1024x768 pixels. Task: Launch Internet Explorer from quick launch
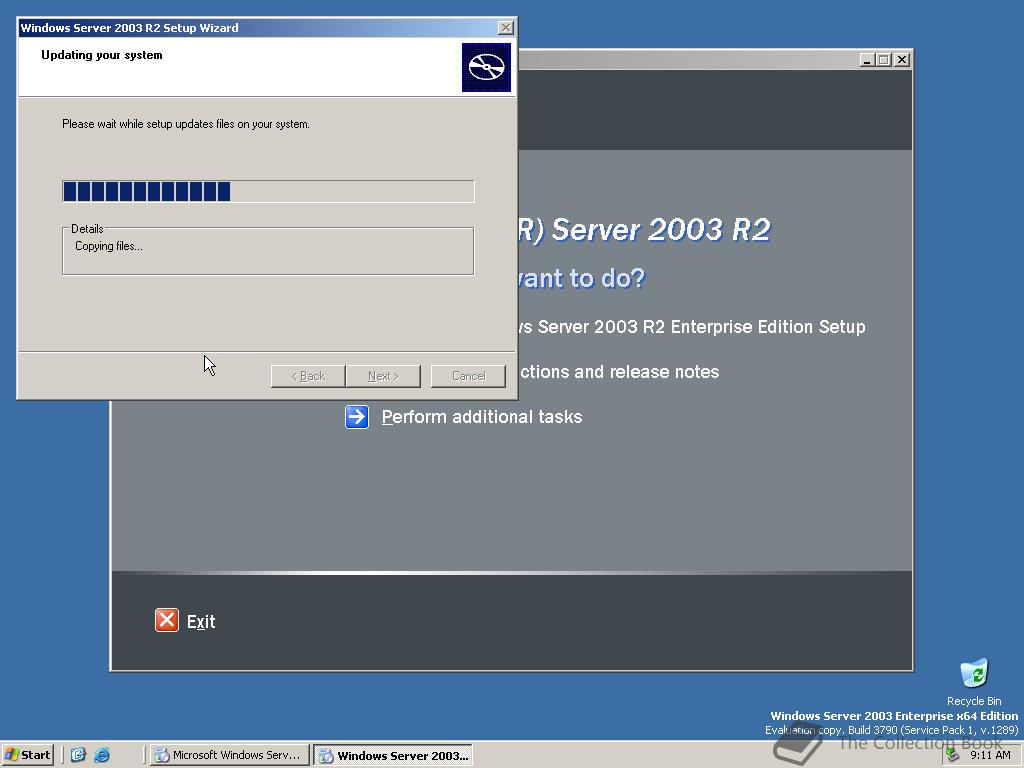[102, 755]
